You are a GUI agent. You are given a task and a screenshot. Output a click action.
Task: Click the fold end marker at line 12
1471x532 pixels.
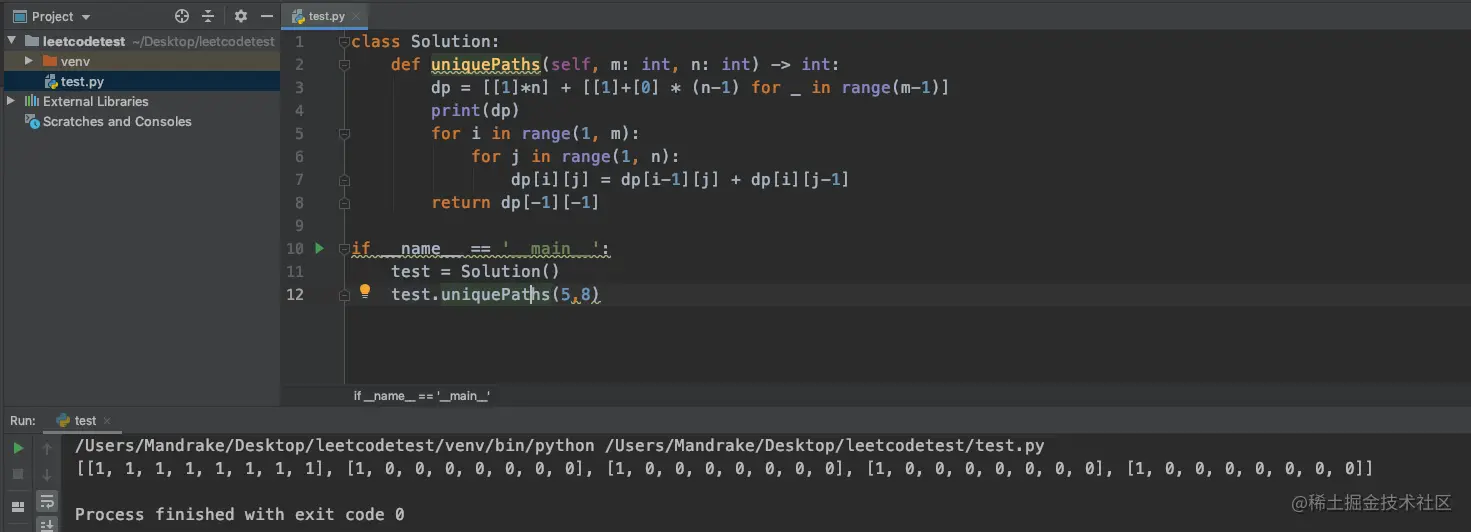pos(344,294)
